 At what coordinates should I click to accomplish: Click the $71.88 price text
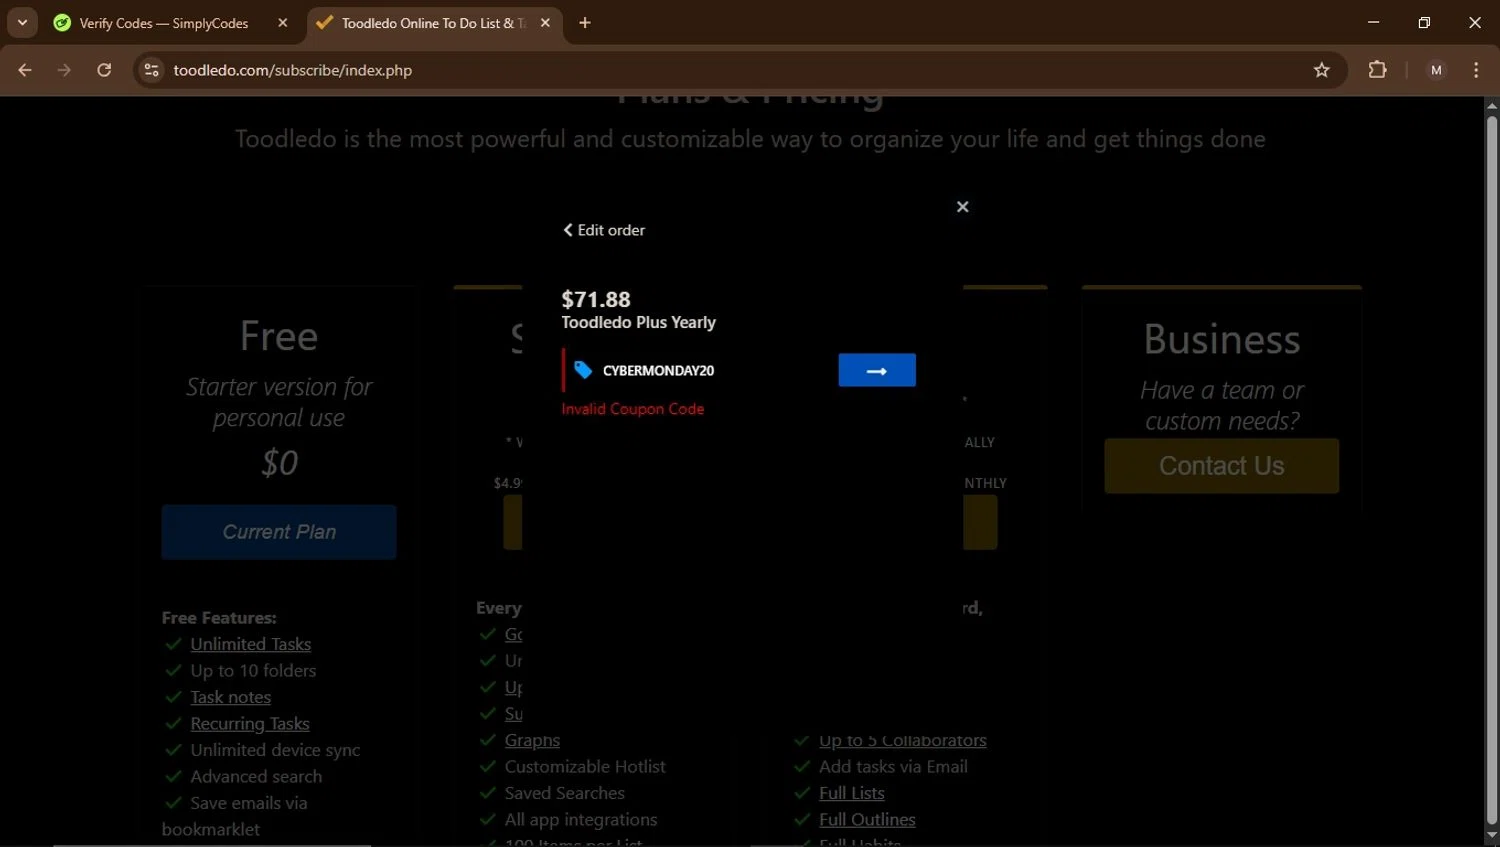pyautogui.click(x=596, y=299)
